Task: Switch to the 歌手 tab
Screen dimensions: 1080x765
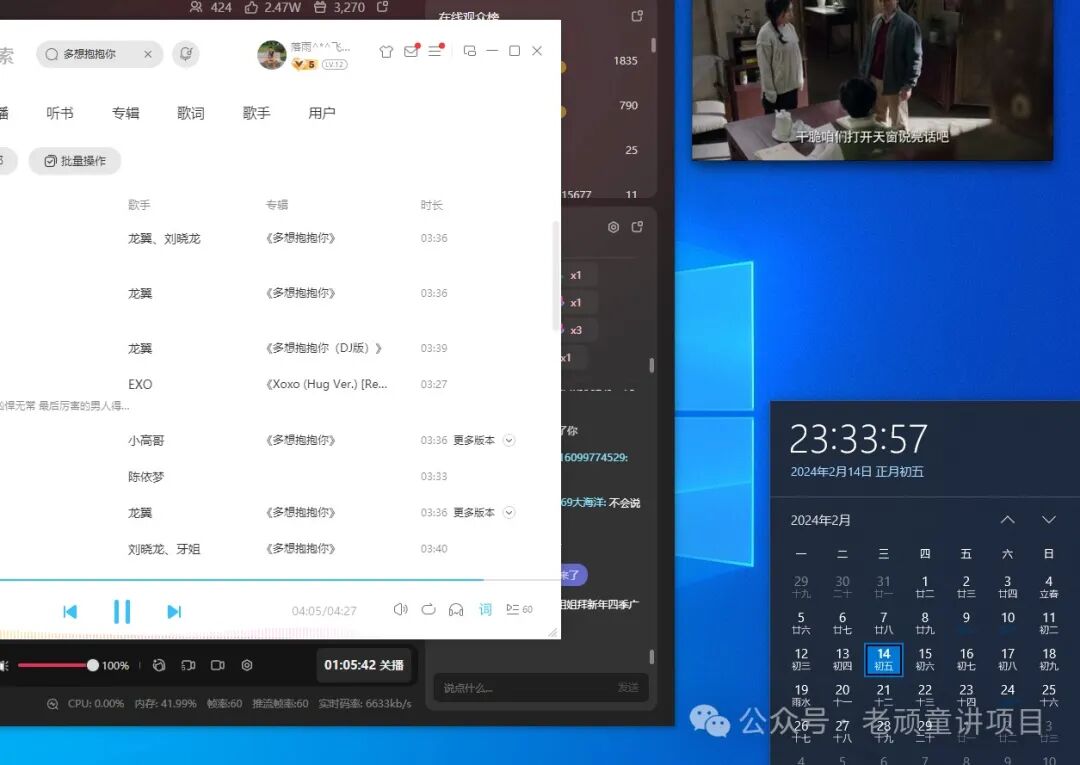Action: pyautogui.click(x=256, y=113)
